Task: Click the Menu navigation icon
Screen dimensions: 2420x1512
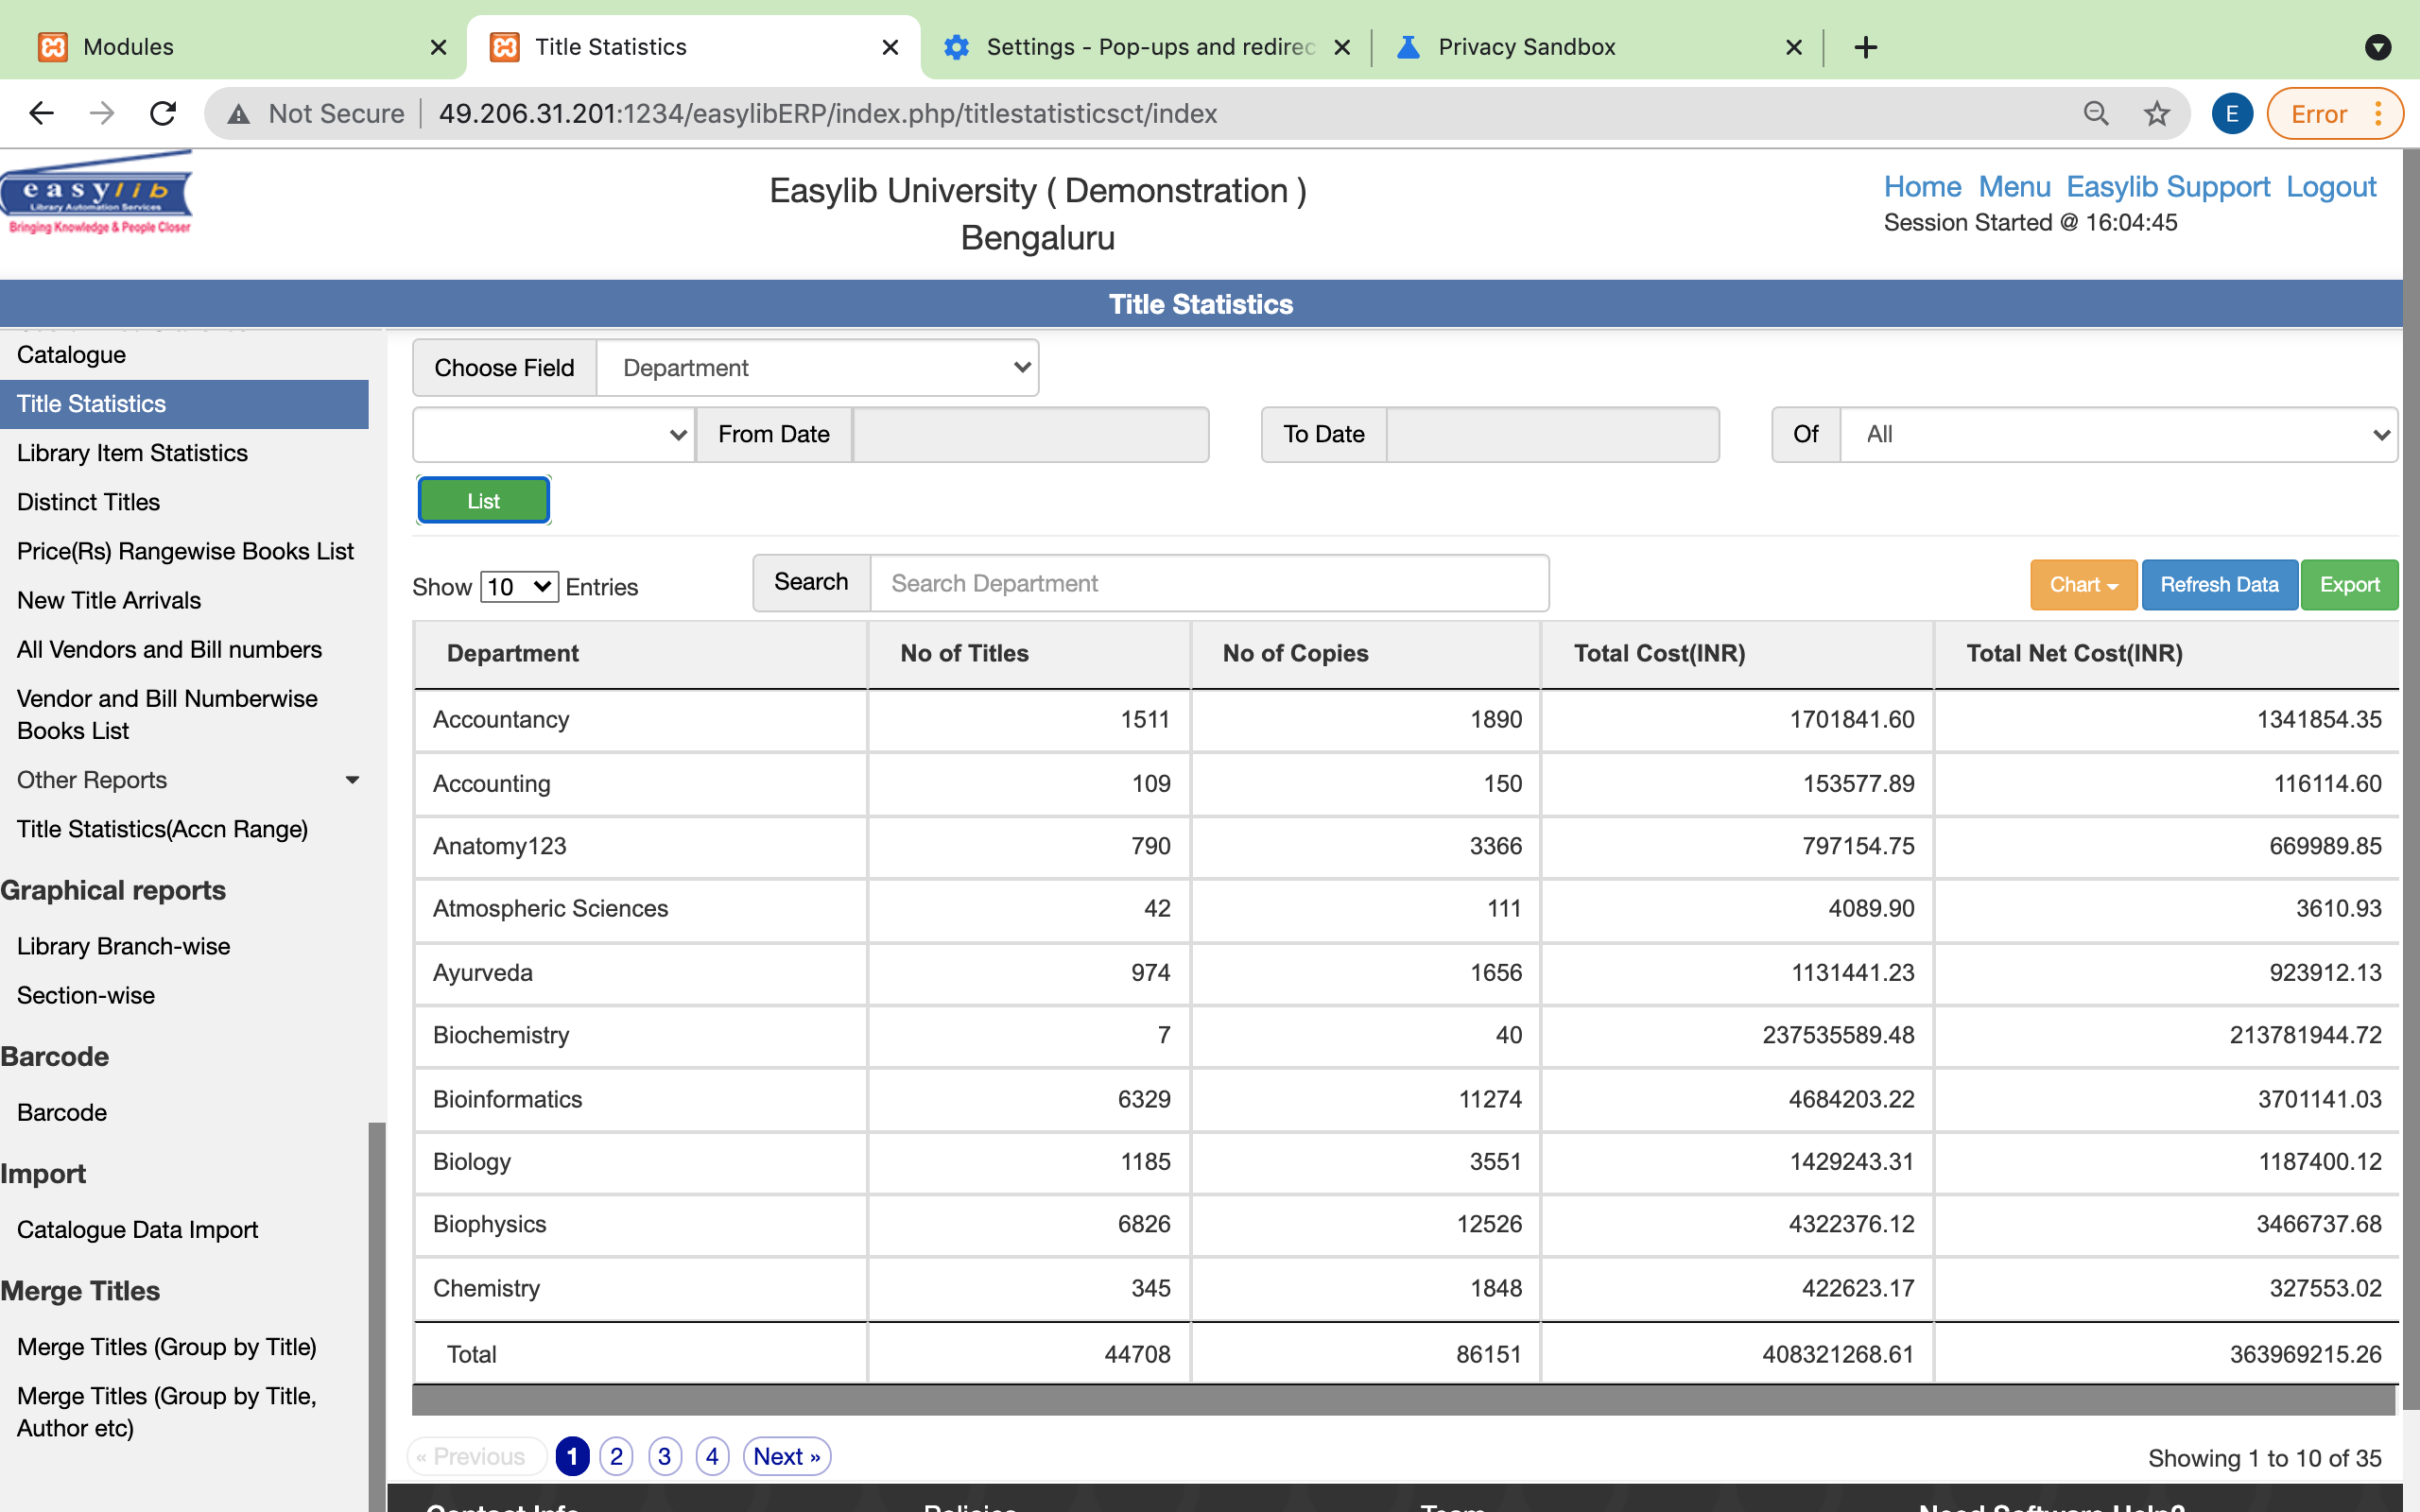Action: (x=2014, y=188)
